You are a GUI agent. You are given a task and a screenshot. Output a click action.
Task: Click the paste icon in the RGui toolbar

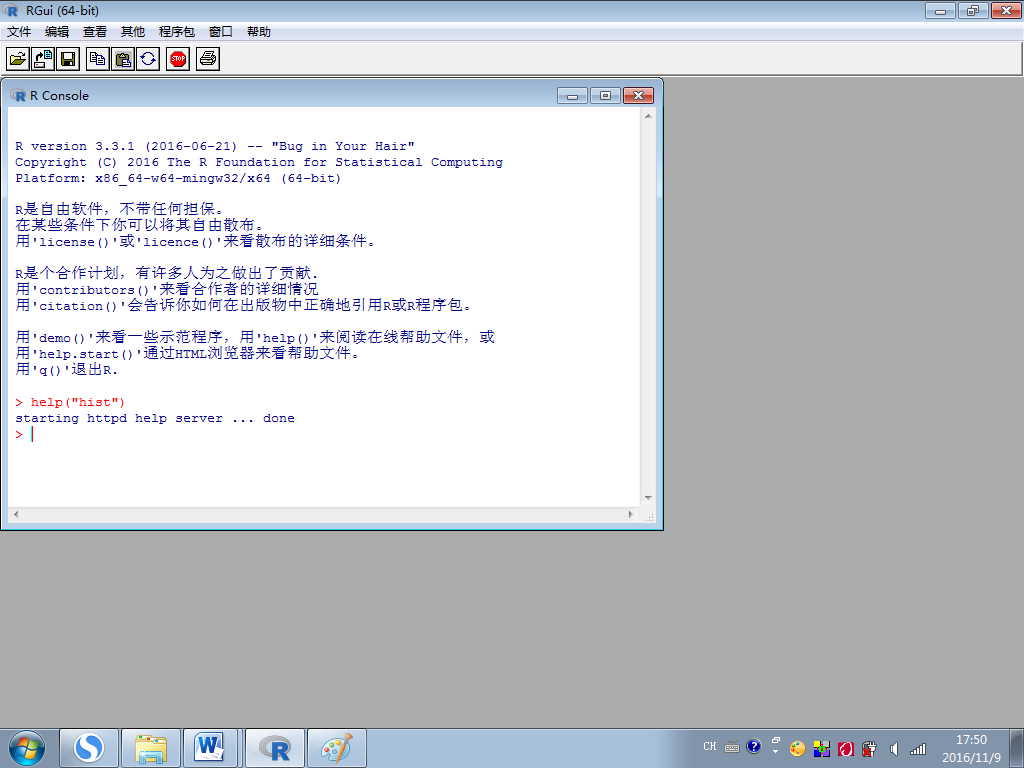123,59
